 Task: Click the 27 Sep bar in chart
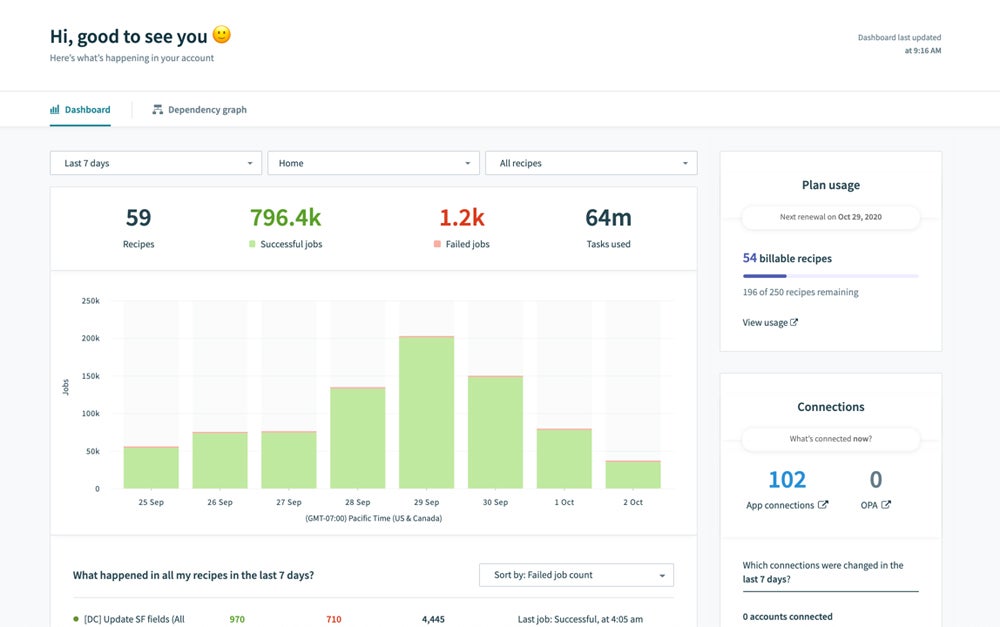click(289, 460)
